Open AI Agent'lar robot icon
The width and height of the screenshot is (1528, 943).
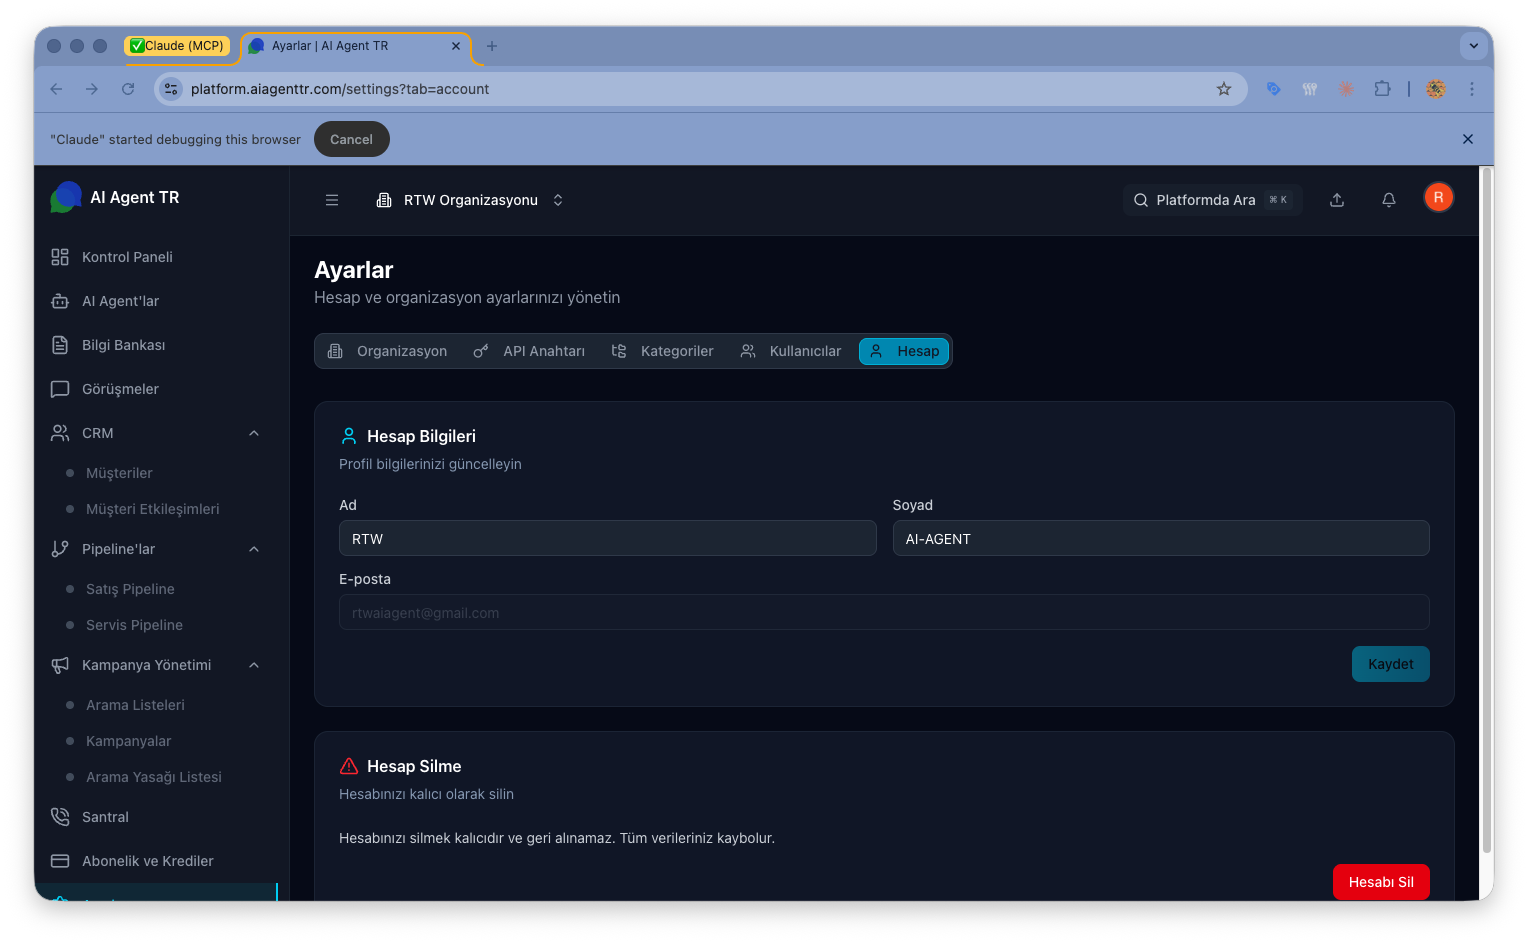pos(60,301)
